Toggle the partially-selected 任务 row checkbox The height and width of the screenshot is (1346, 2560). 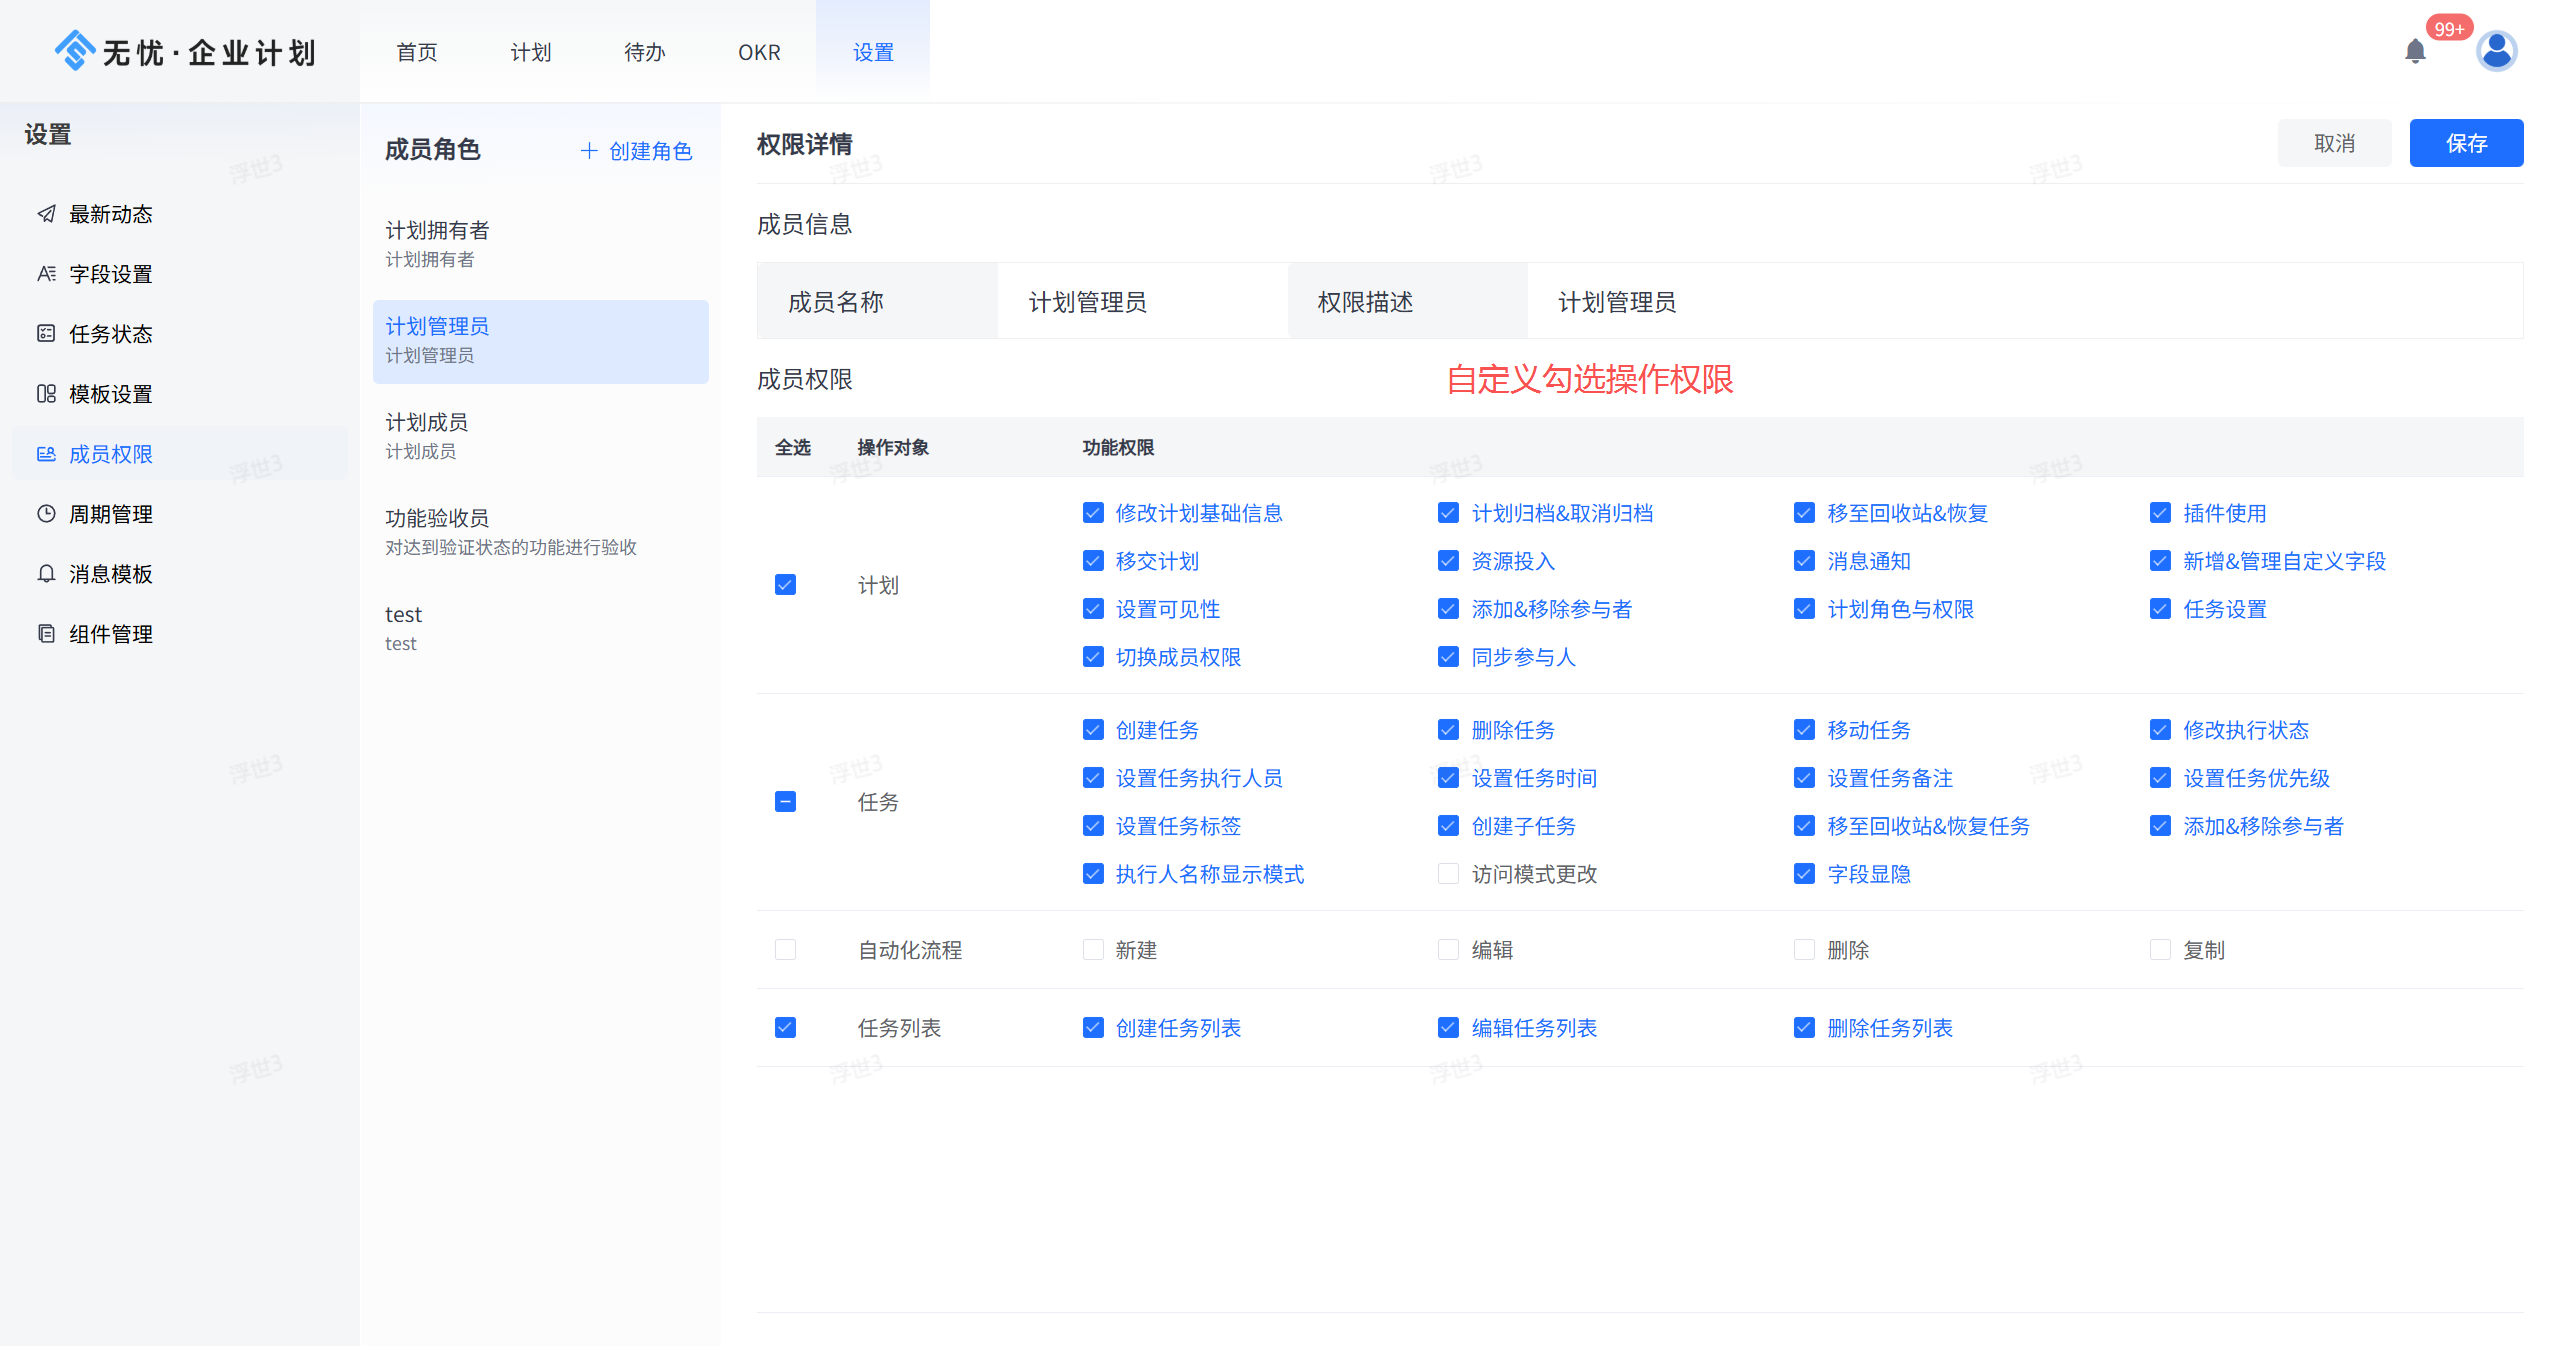786,802
